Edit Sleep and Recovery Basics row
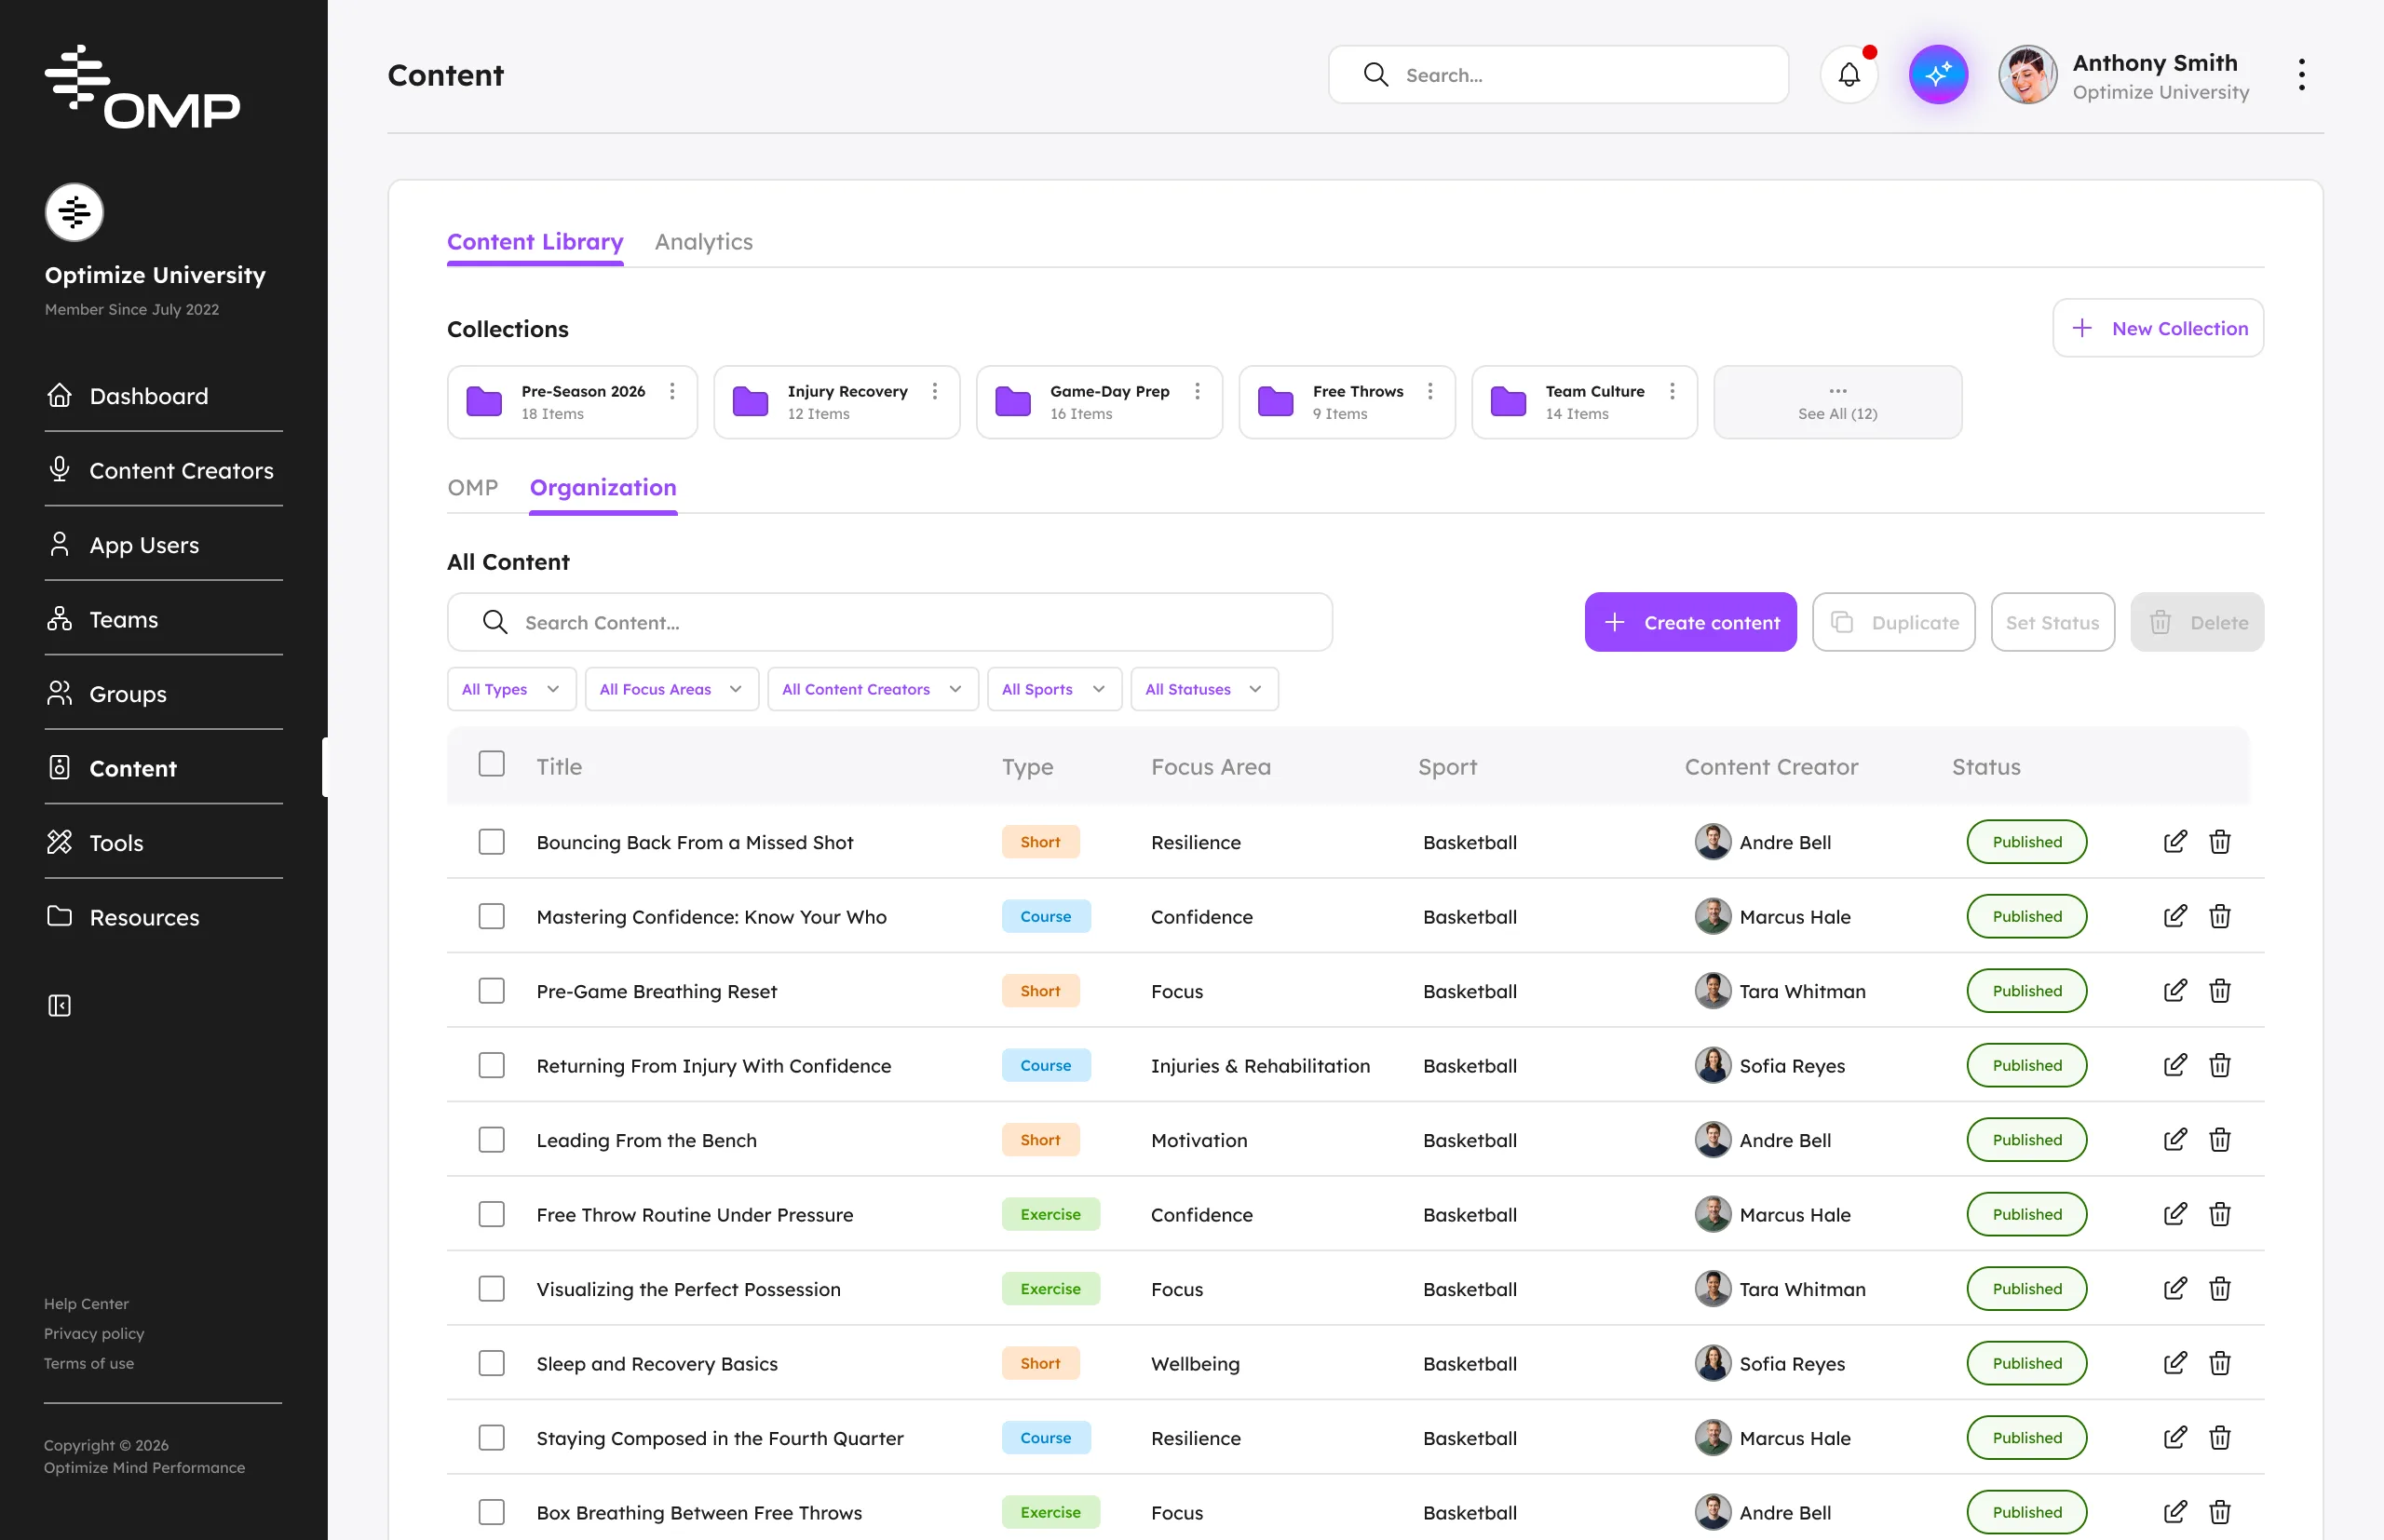Viewport: 2384px width, 1540px height. coord(2174,1363)
